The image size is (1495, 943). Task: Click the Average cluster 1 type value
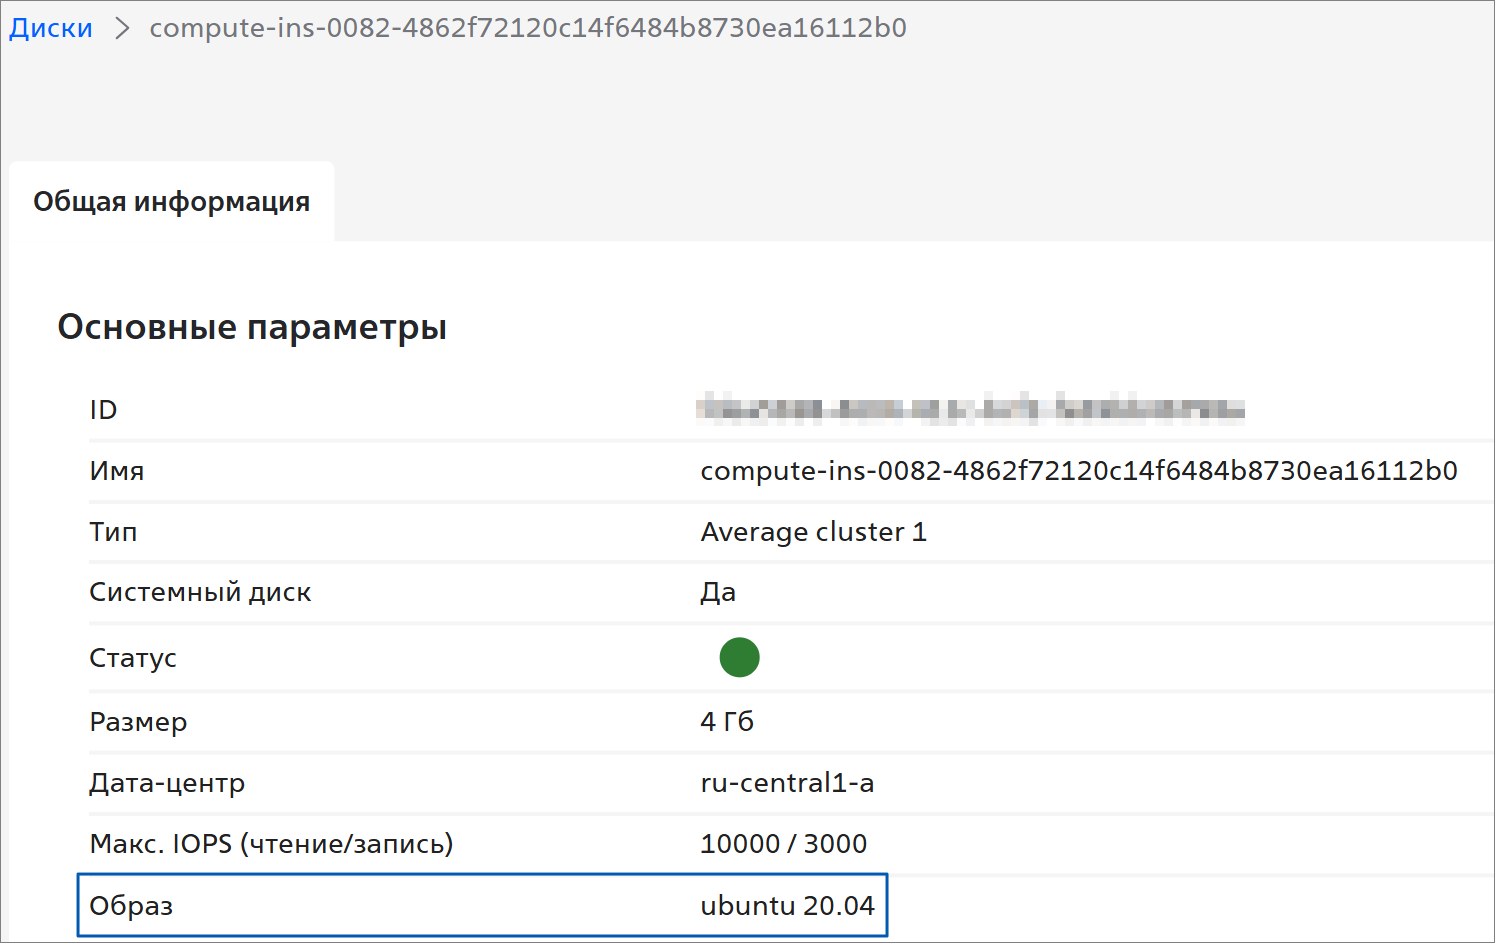click(x=813, y=532)
